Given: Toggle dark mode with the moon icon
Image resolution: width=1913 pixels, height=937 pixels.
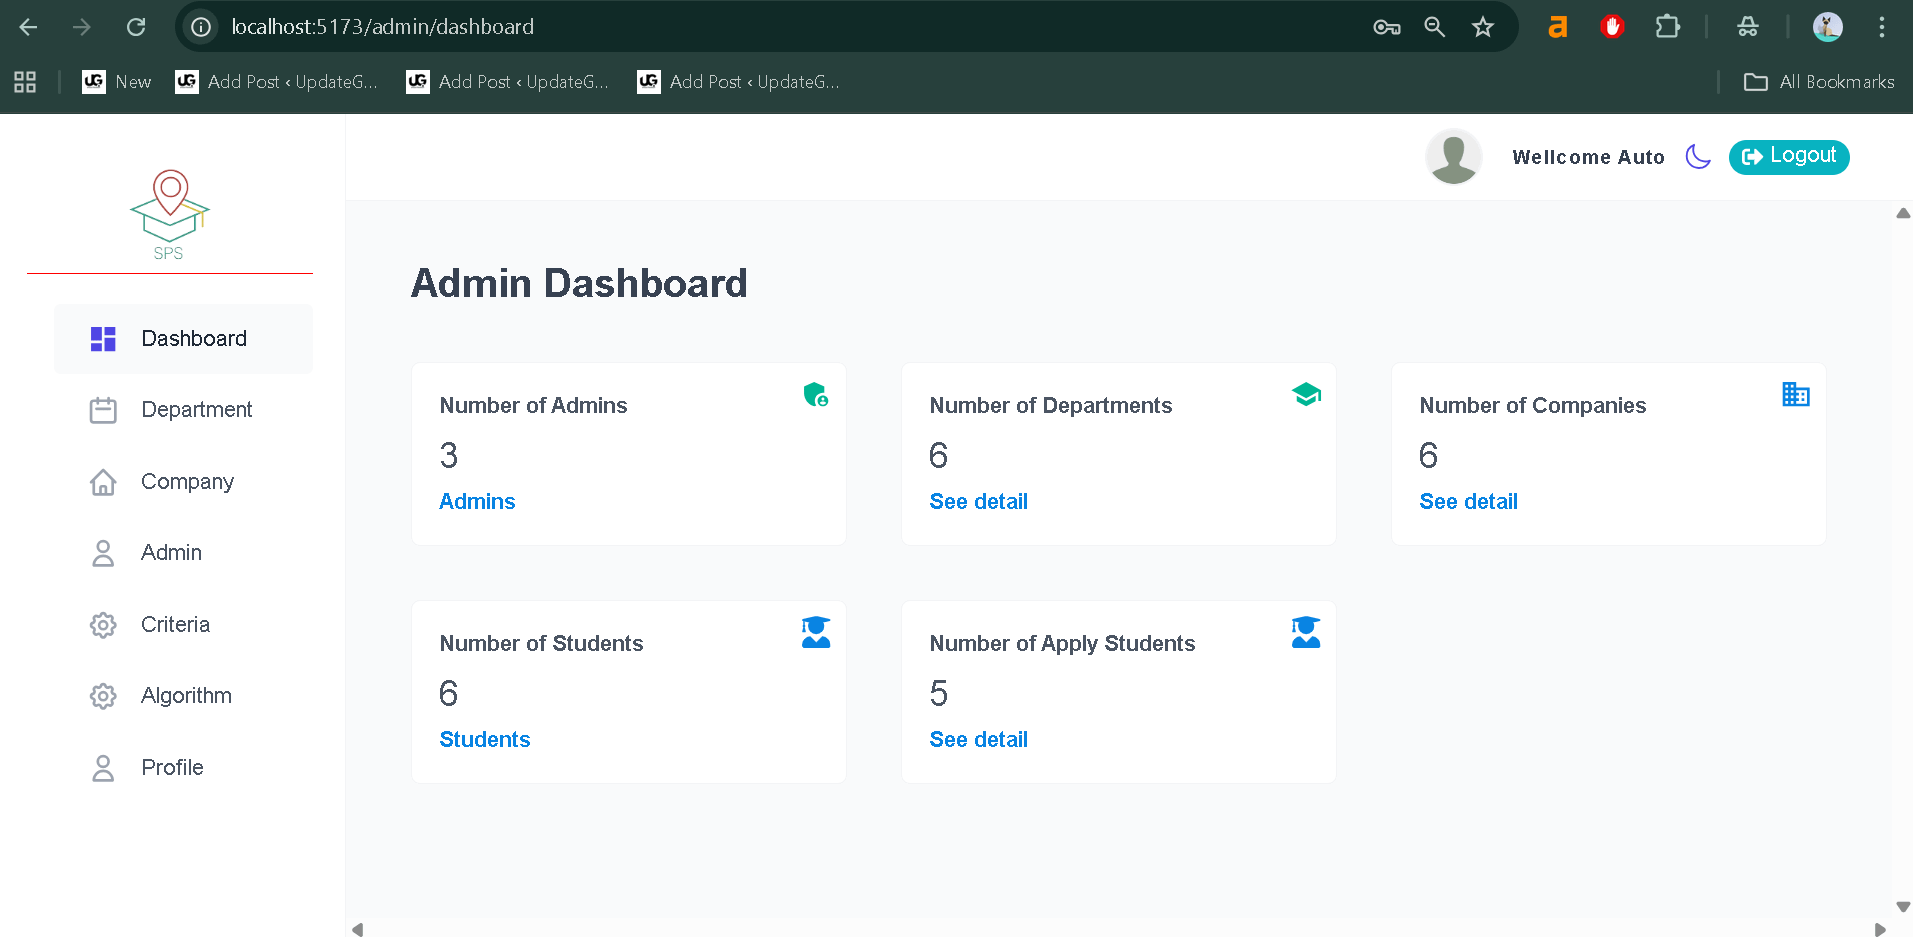Looking at the screenshot, I should 1697,157.
